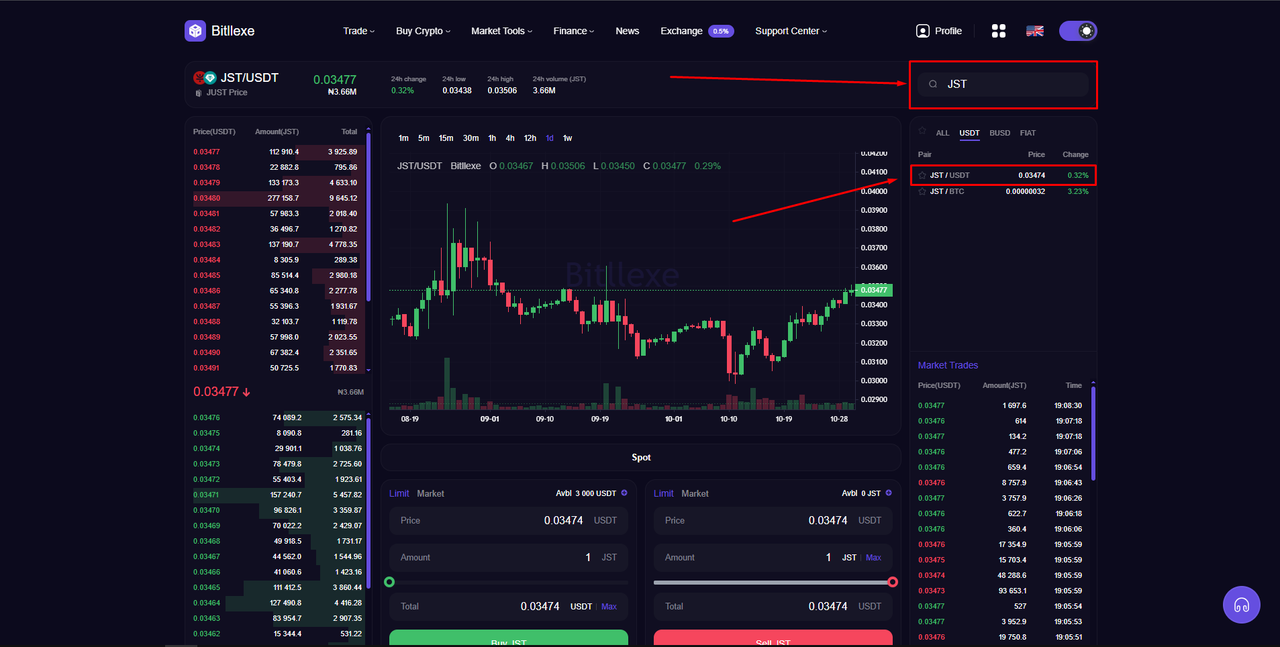Click the Market Trades scrollbar
The image size is (1280, 647).
point(1093,433)
